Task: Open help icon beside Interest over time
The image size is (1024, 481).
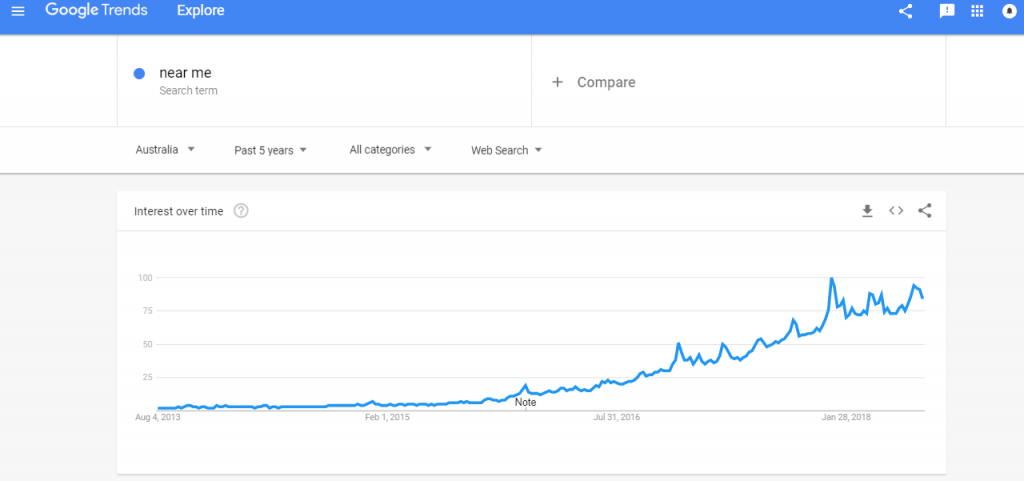Action: (x=241, y=211)
